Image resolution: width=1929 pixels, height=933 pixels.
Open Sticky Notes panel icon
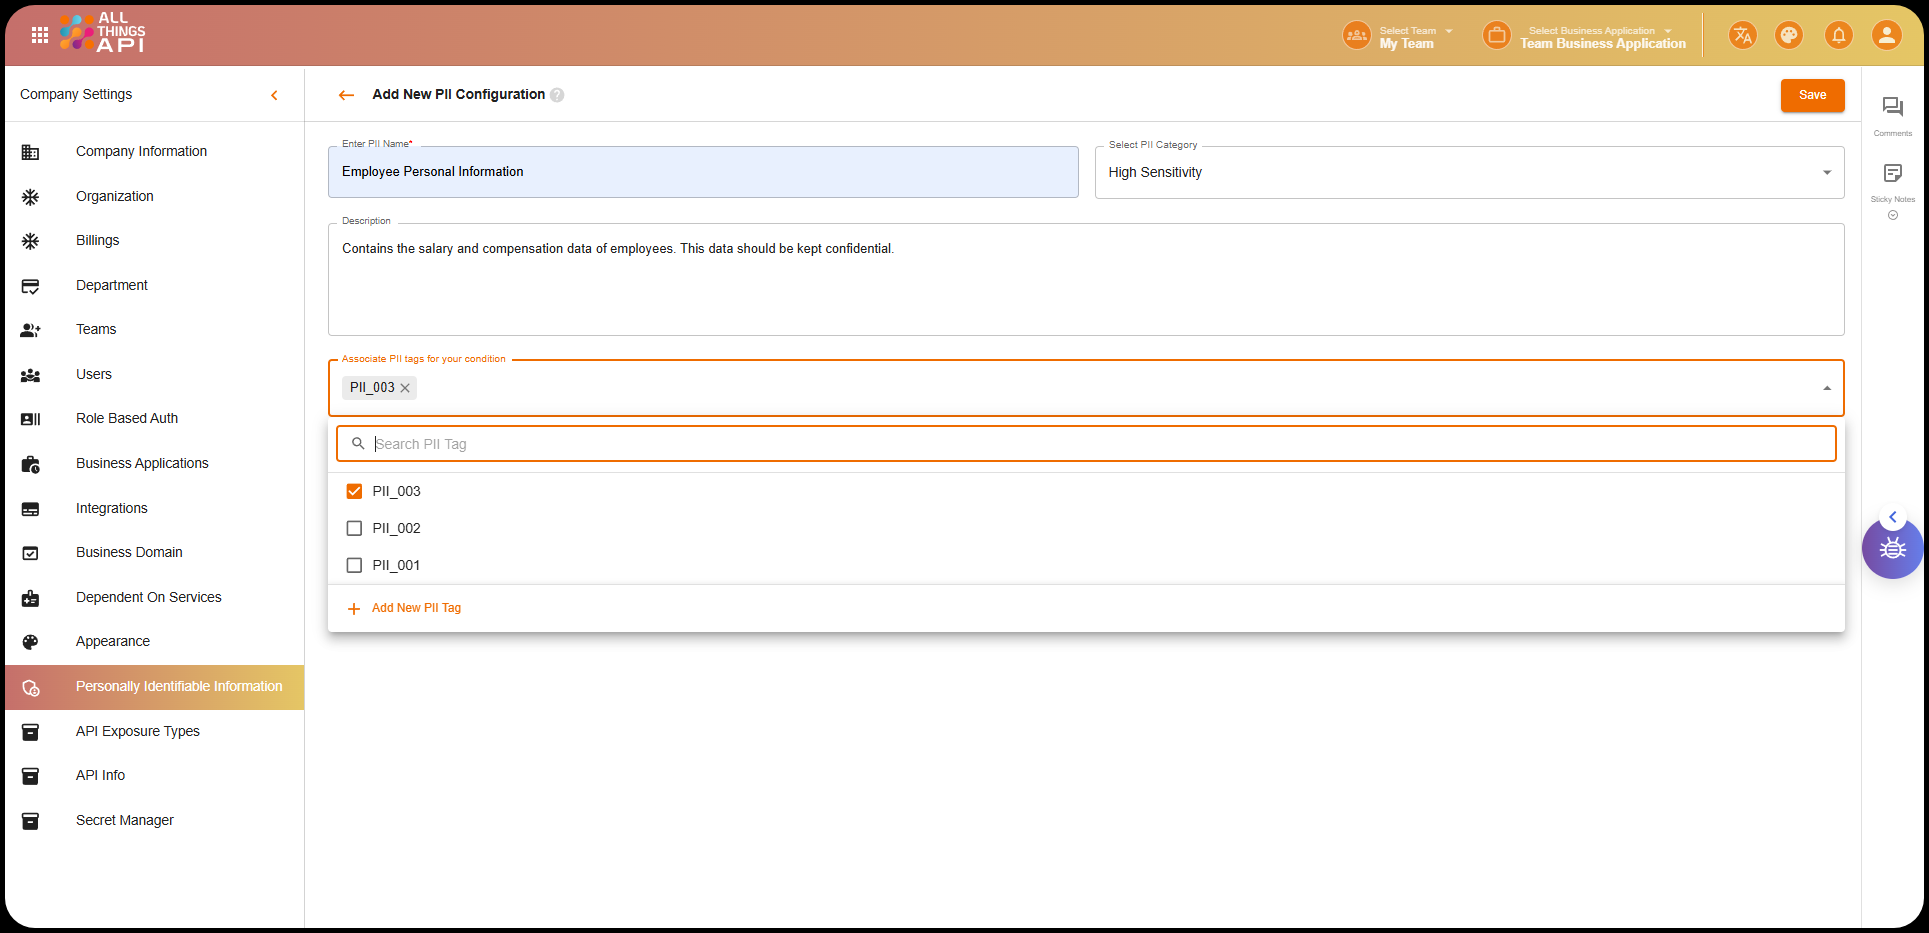coord(1892,174)
